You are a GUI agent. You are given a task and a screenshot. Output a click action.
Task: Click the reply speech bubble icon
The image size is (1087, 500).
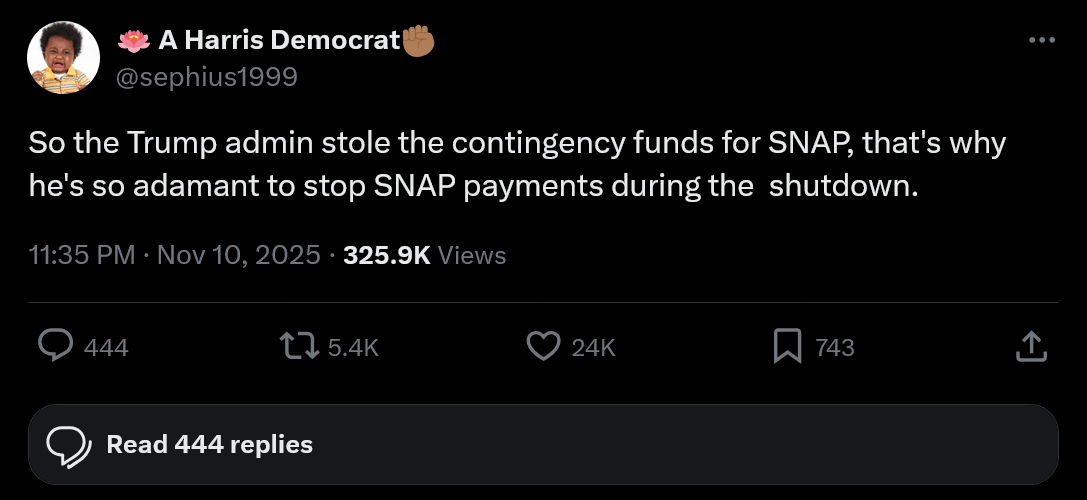pyautogui.click(x=54, y=346)
